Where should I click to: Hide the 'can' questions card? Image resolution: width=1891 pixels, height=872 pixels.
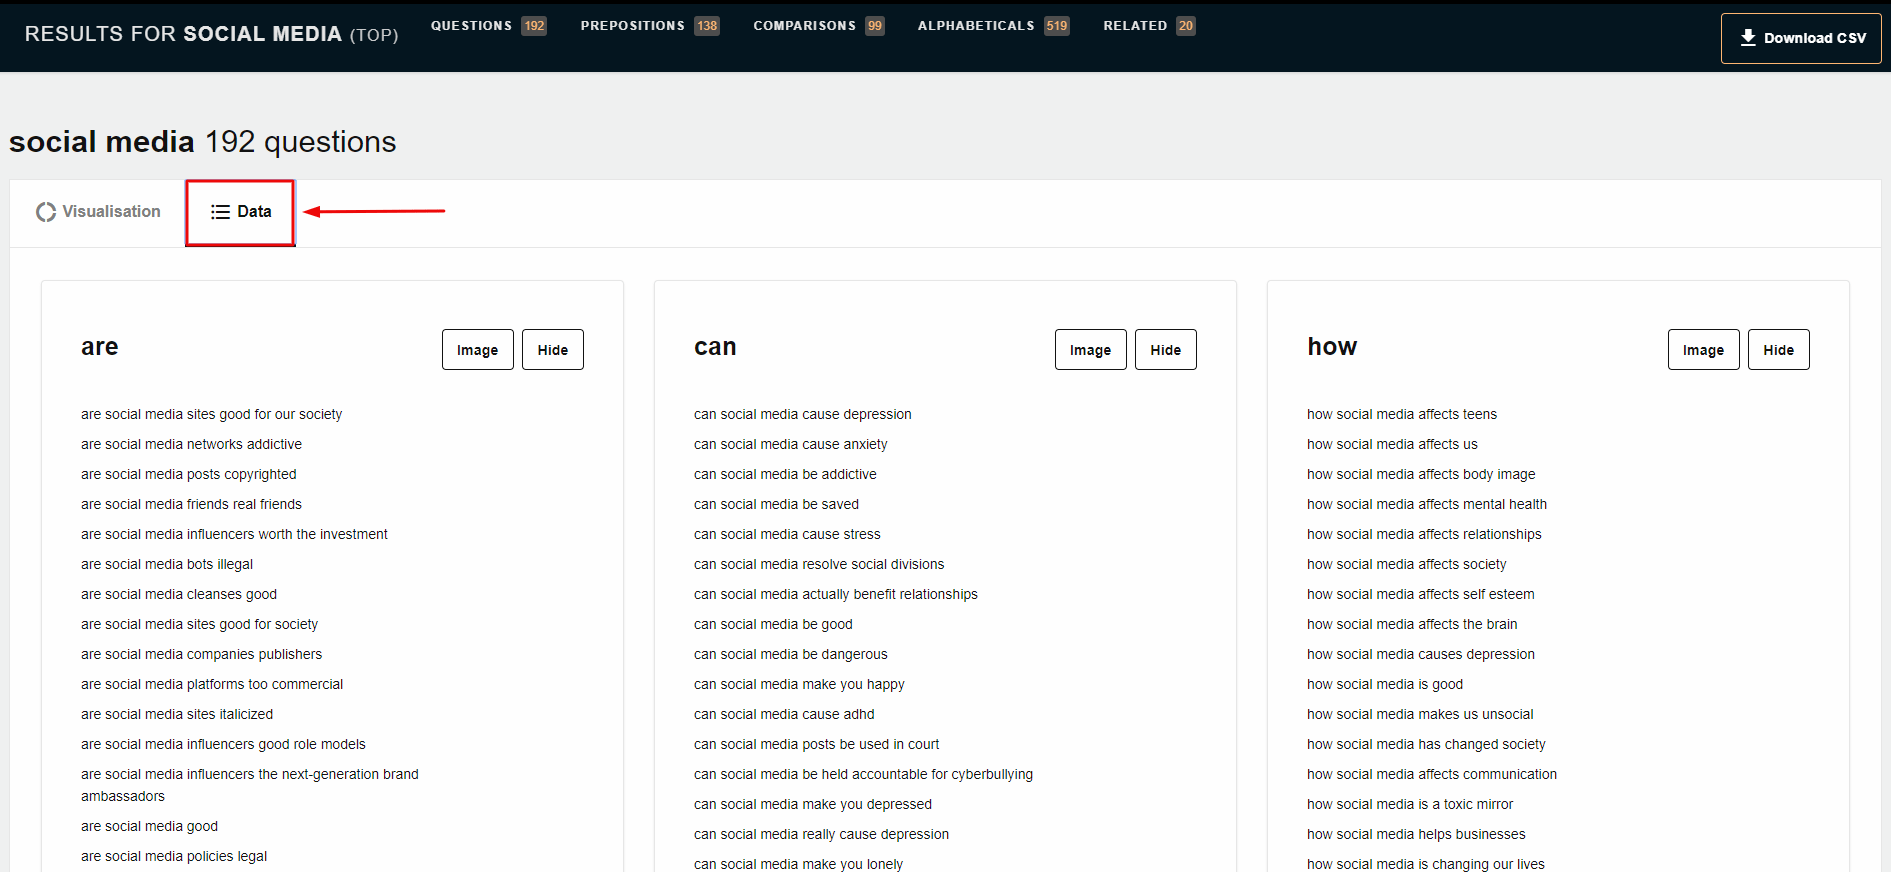click(x=1165, y=350)
